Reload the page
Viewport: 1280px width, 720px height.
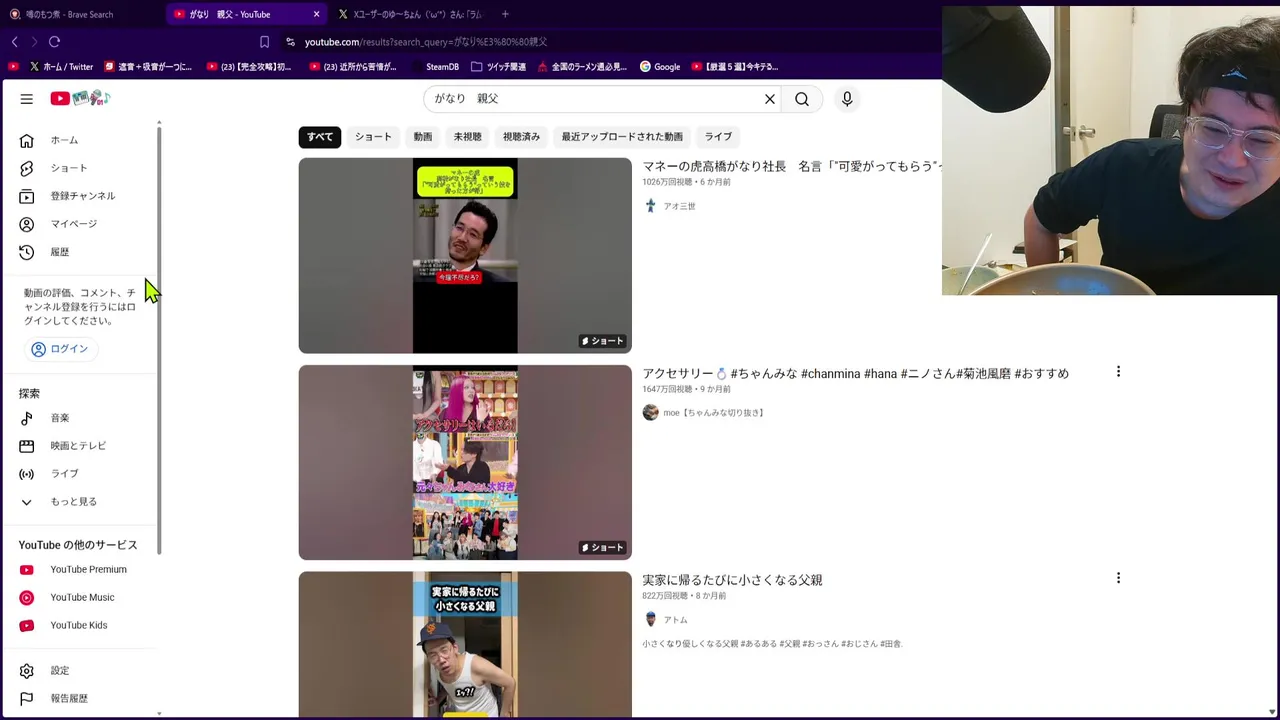(54, 42)
